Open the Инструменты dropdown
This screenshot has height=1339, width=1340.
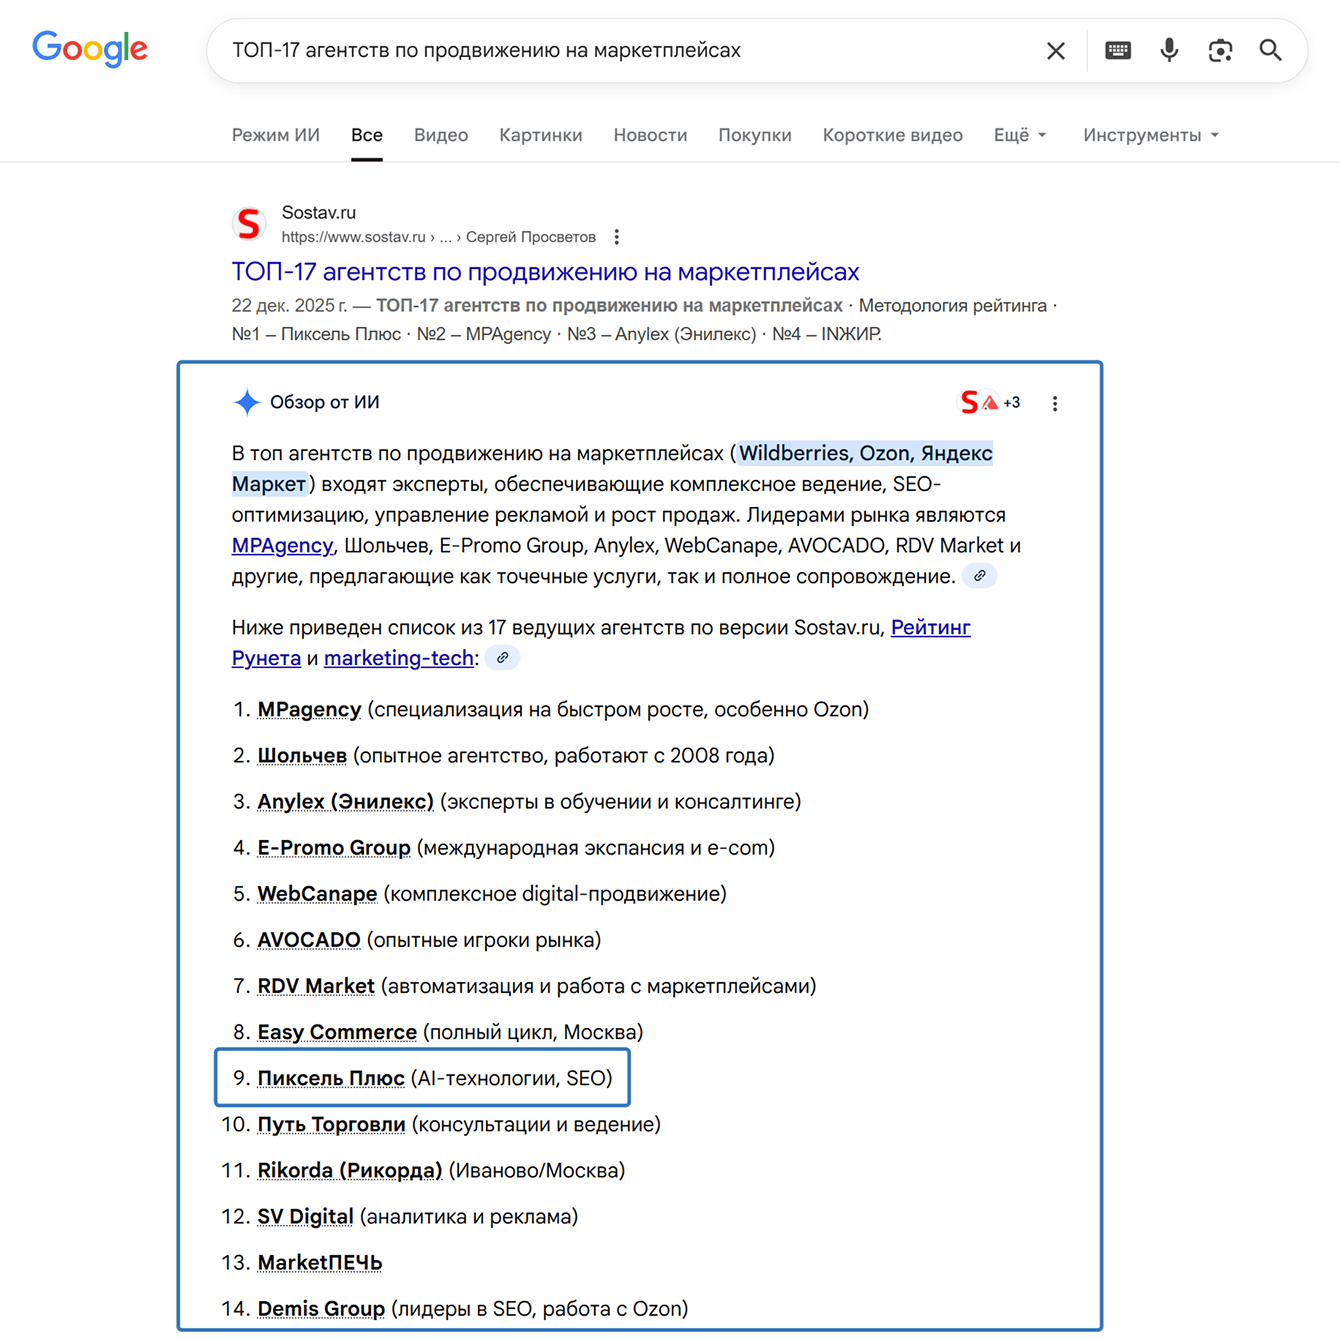[1150, 135]
